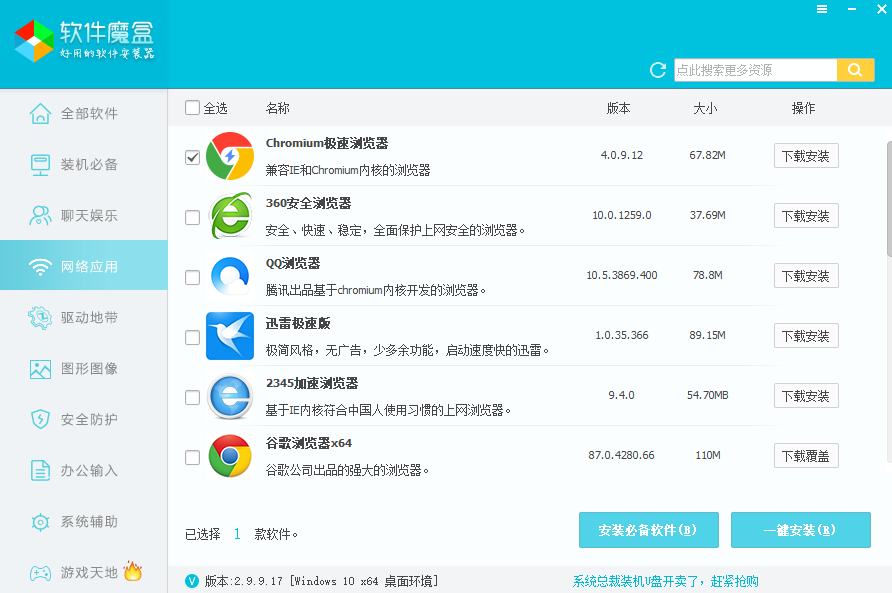Click the V version icon in status bar
The image size is (892, 593).
(x=192, y=580)
